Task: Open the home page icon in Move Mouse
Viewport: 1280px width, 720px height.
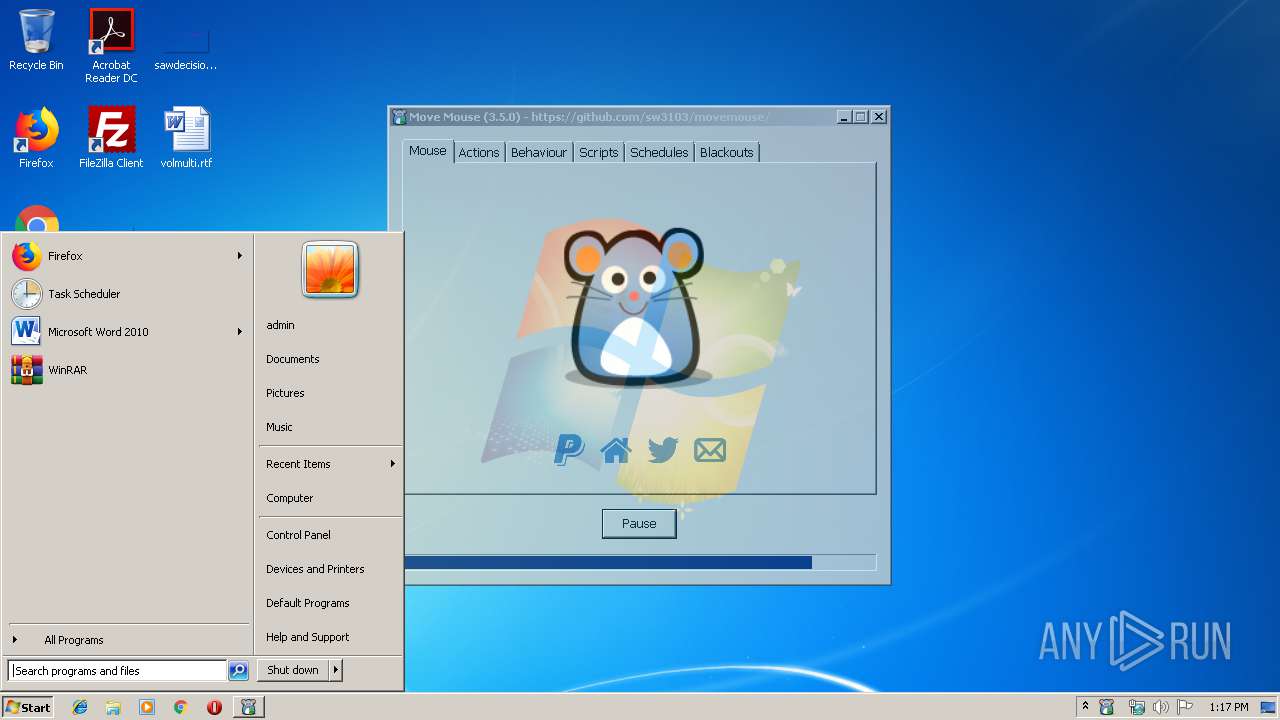Action: 616,450
